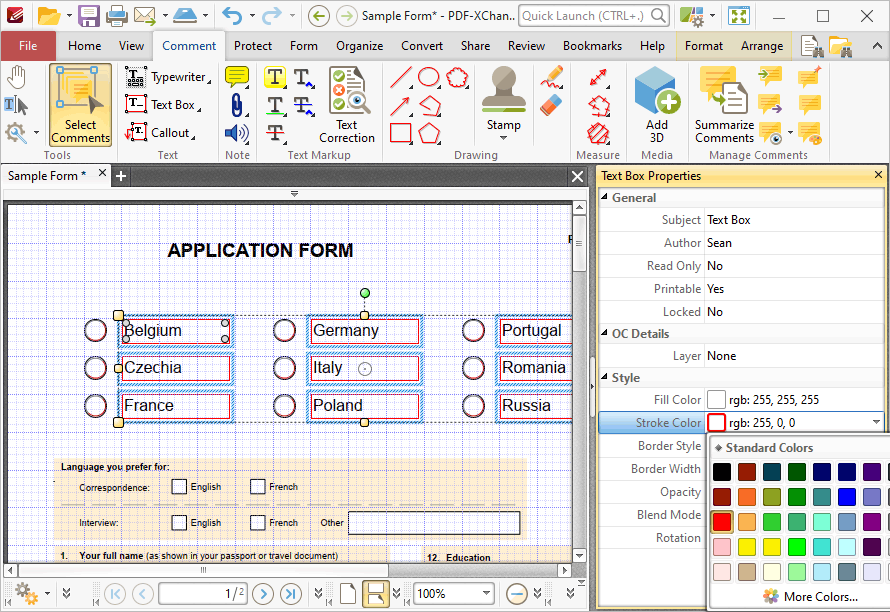Click More Colors... in the palette
This screenshot has width=890, height=612.
[x=811, y=596]
